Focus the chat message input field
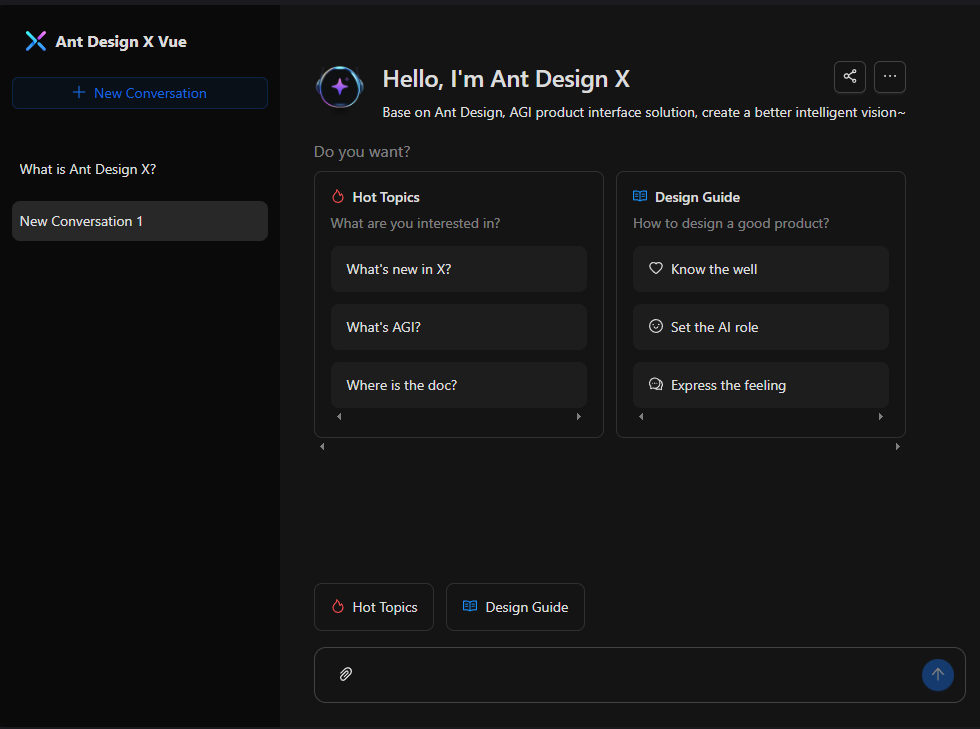980x729 pixels. pyautogui.click(x=636, y=675)
